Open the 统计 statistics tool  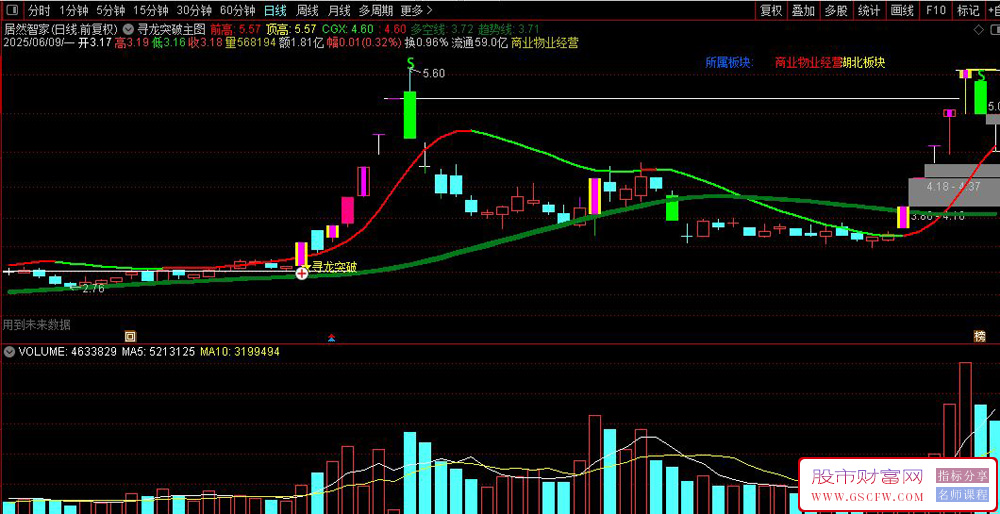(x=869, y=10)
